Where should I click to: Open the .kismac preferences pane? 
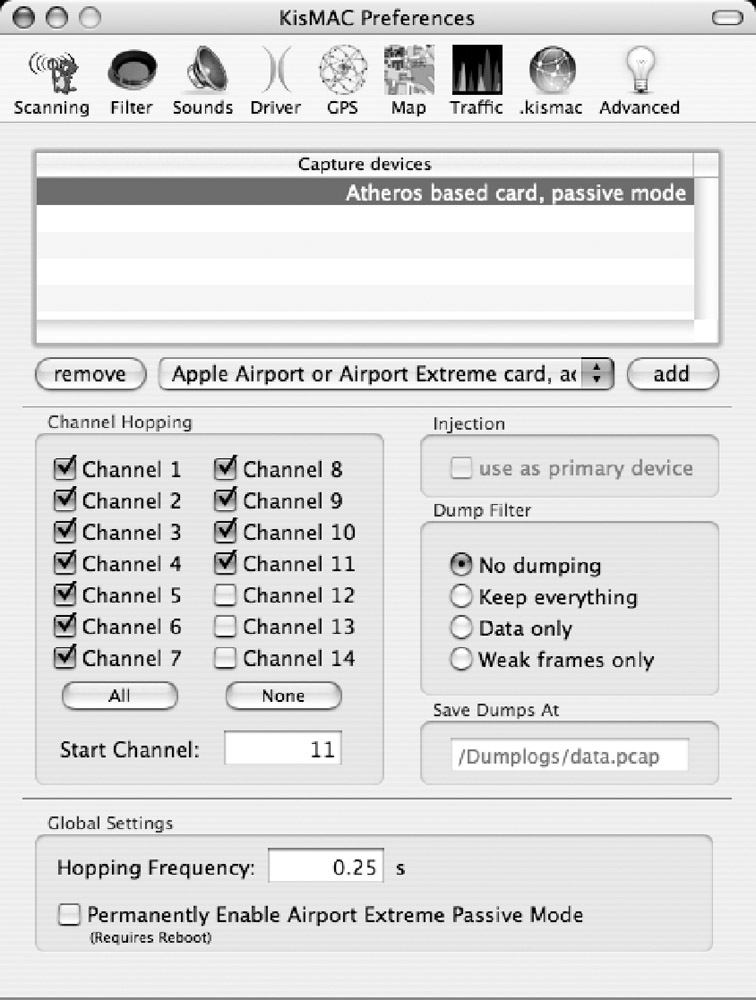click(551, 82)
